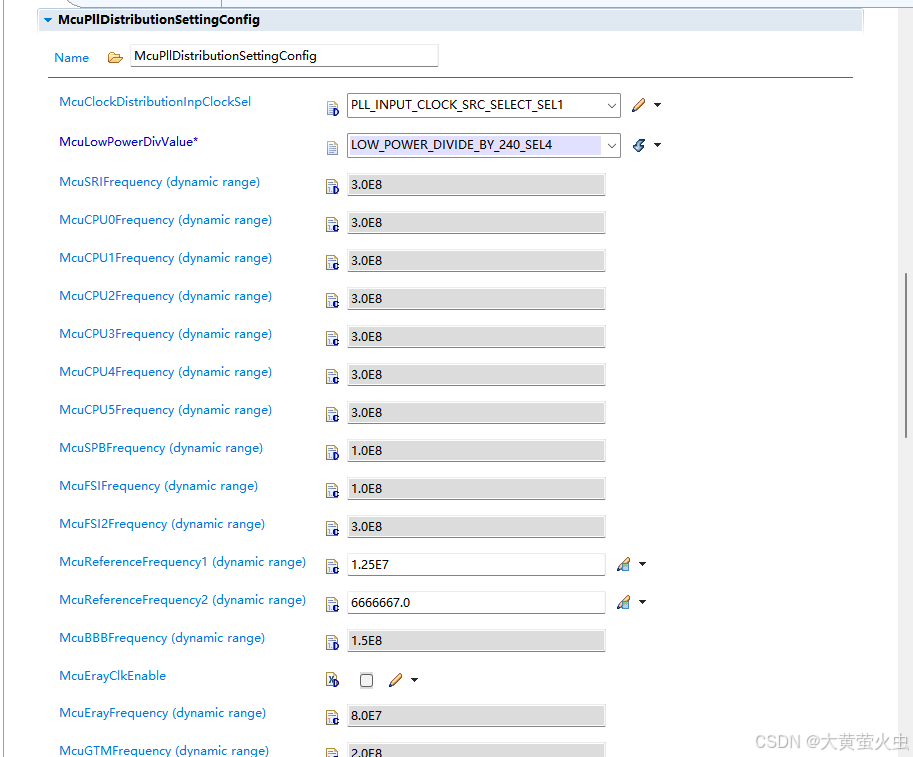The height and width of the screenshot is (757, 913).
Task: Edit the Name field McuPllDistributionSettingConfig
Action: (x=284, y=56)
